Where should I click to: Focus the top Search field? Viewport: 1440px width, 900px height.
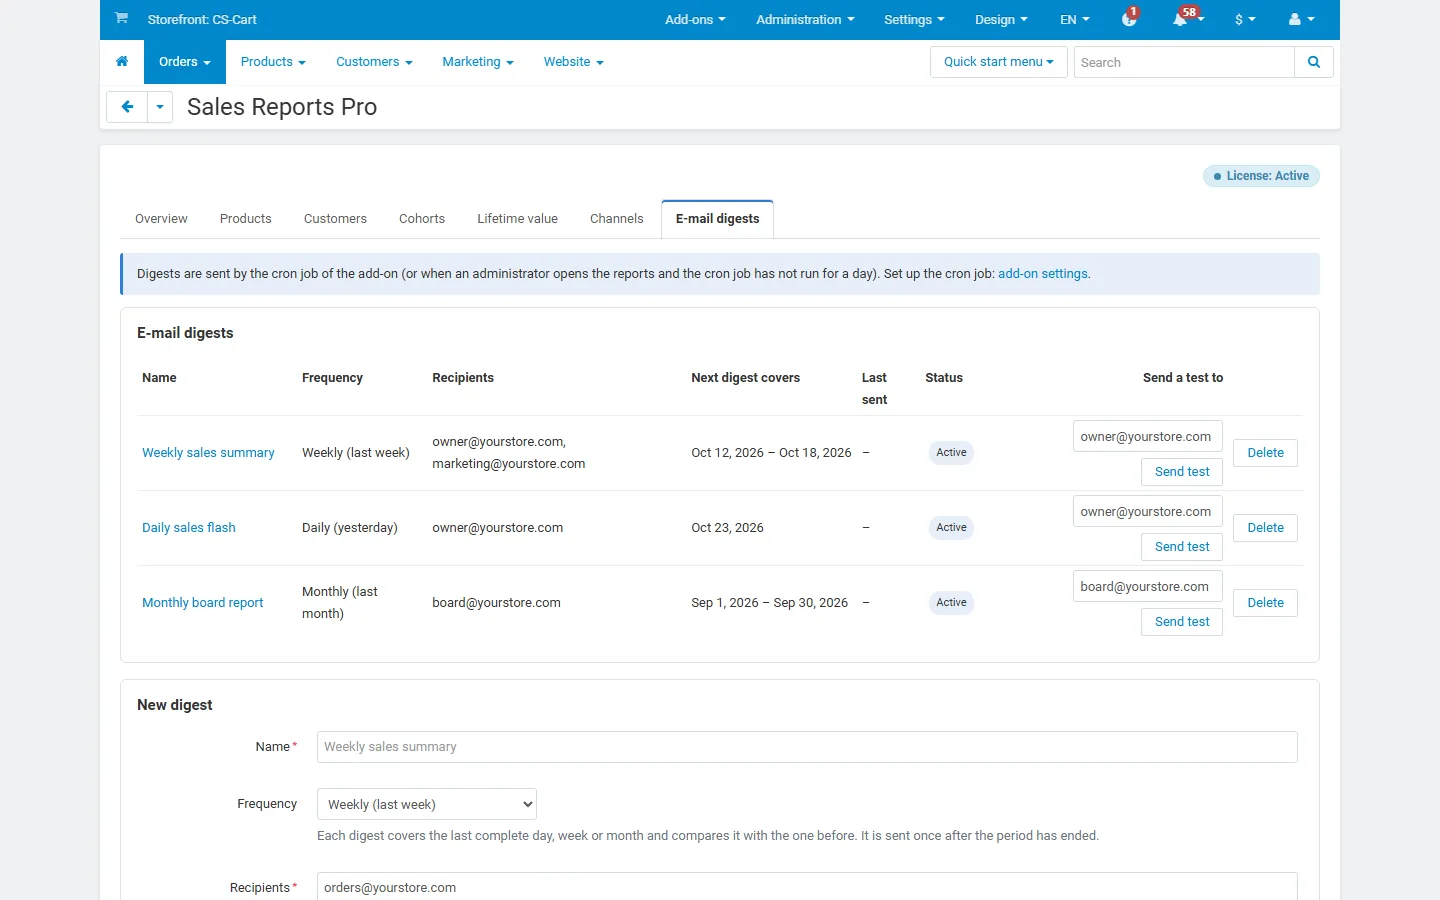(x=1184, y=62)
